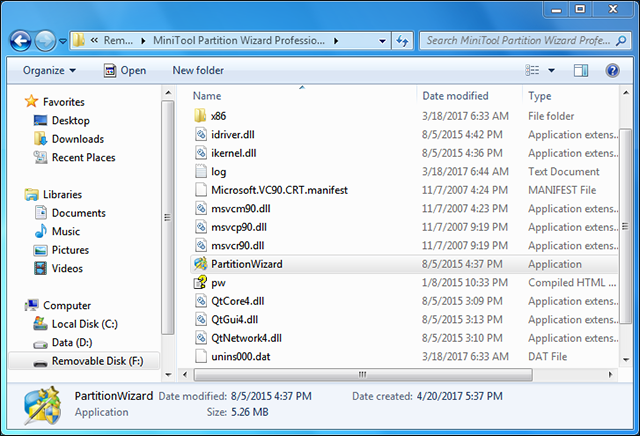Select Libraries in navigation pane
The height and width of the screenshot is (436, 640).
coord(53,194)
